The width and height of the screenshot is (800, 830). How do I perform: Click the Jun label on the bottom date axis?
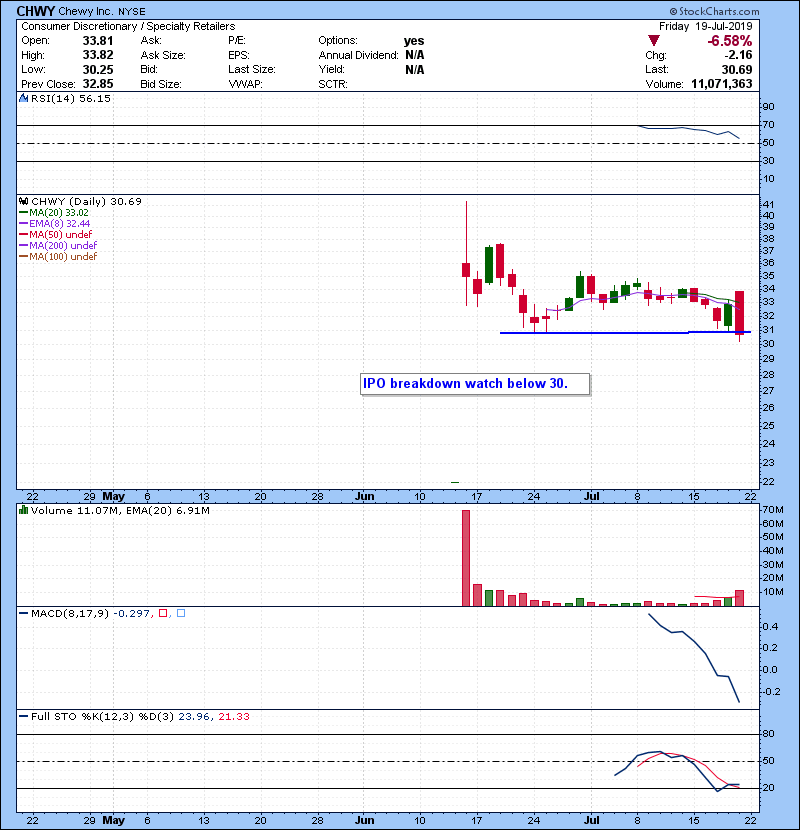pos(365,820)
